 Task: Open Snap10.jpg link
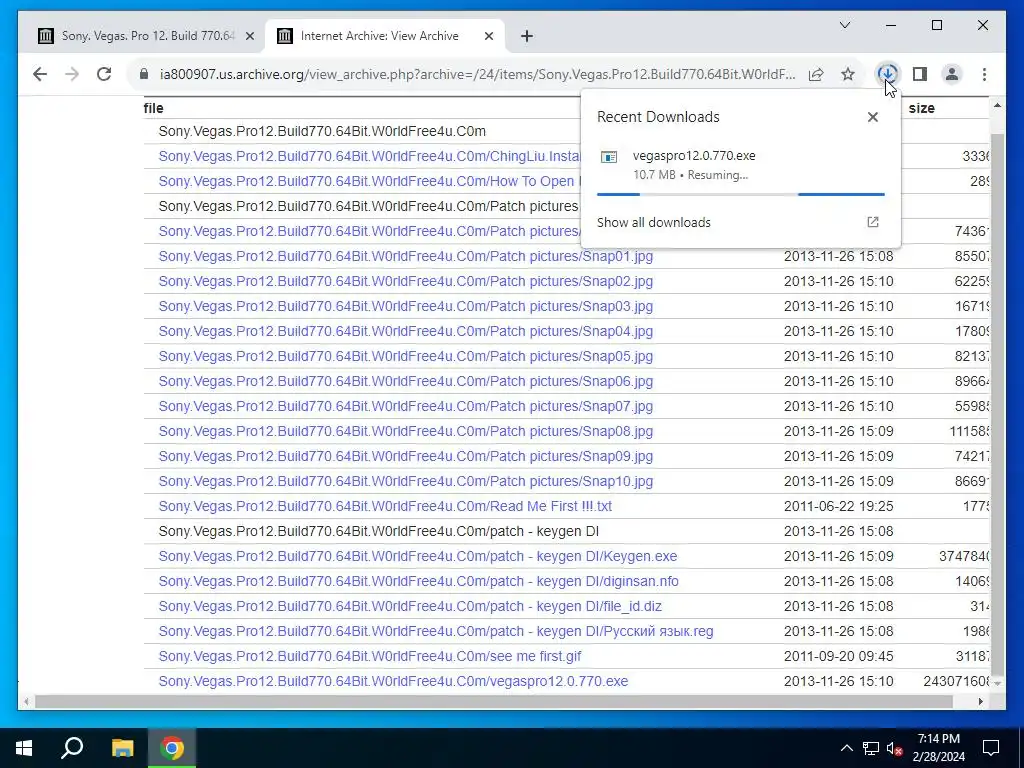coord(406,481)
